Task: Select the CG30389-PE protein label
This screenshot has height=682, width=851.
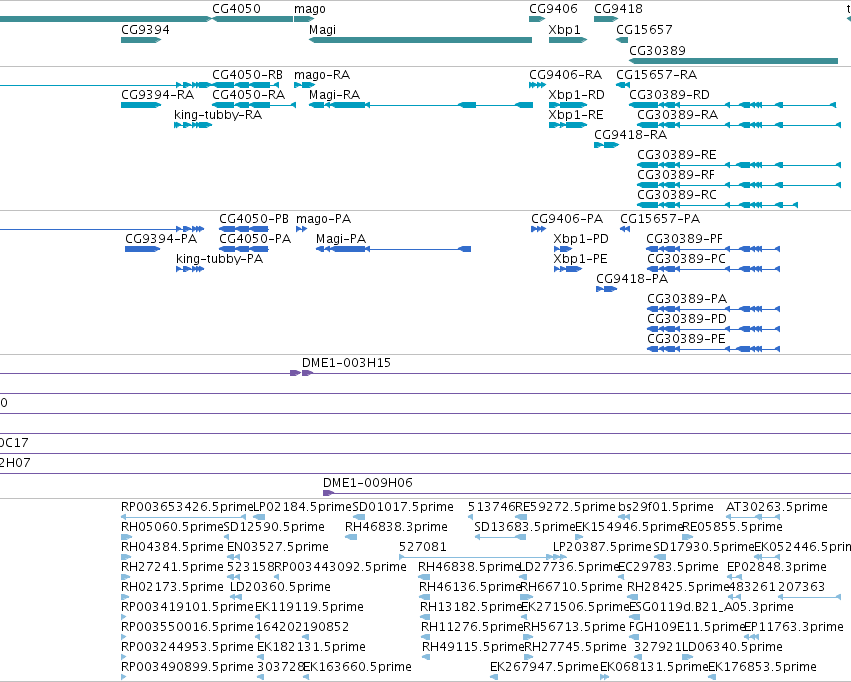Action: (x=686, y=339)
